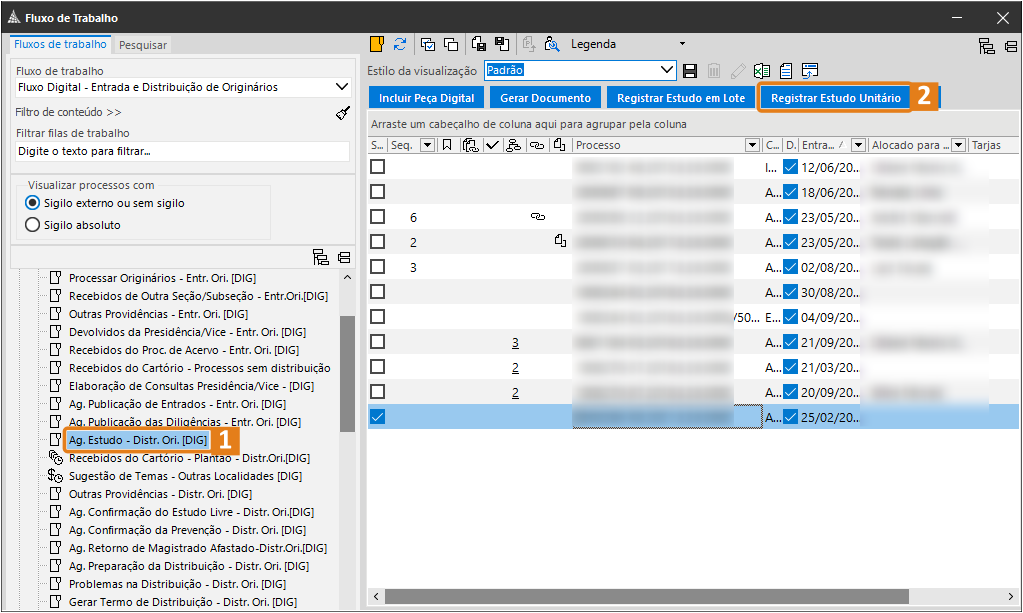Open the Fluxo de trabalho dropdown
The width and height of the screenshot is (1023, 613).
pyautogui.click(x=343, y=87)
